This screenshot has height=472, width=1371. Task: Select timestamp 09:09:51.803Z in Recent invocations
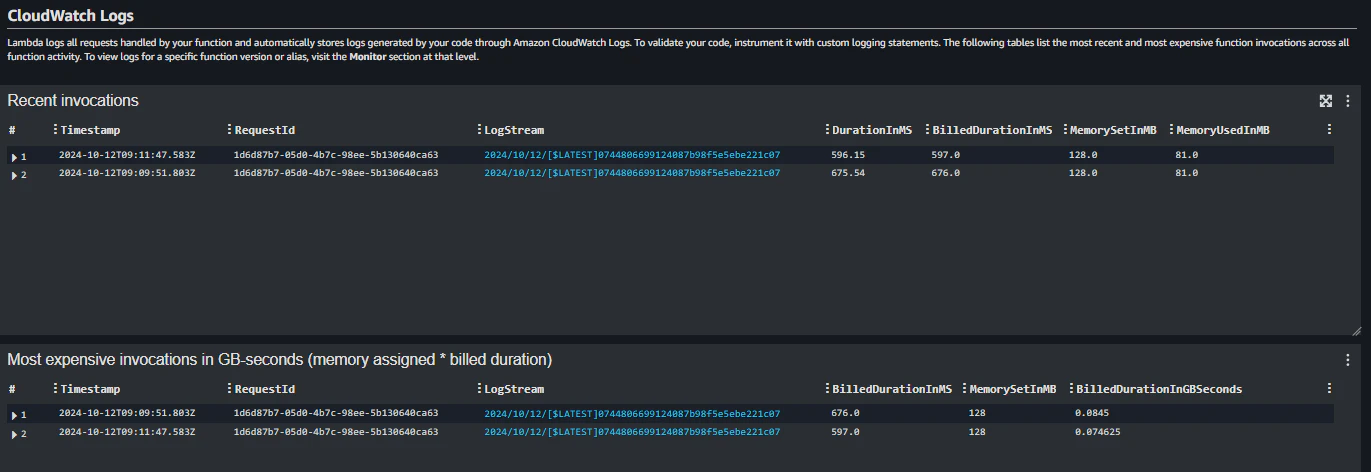coord(127,173)
